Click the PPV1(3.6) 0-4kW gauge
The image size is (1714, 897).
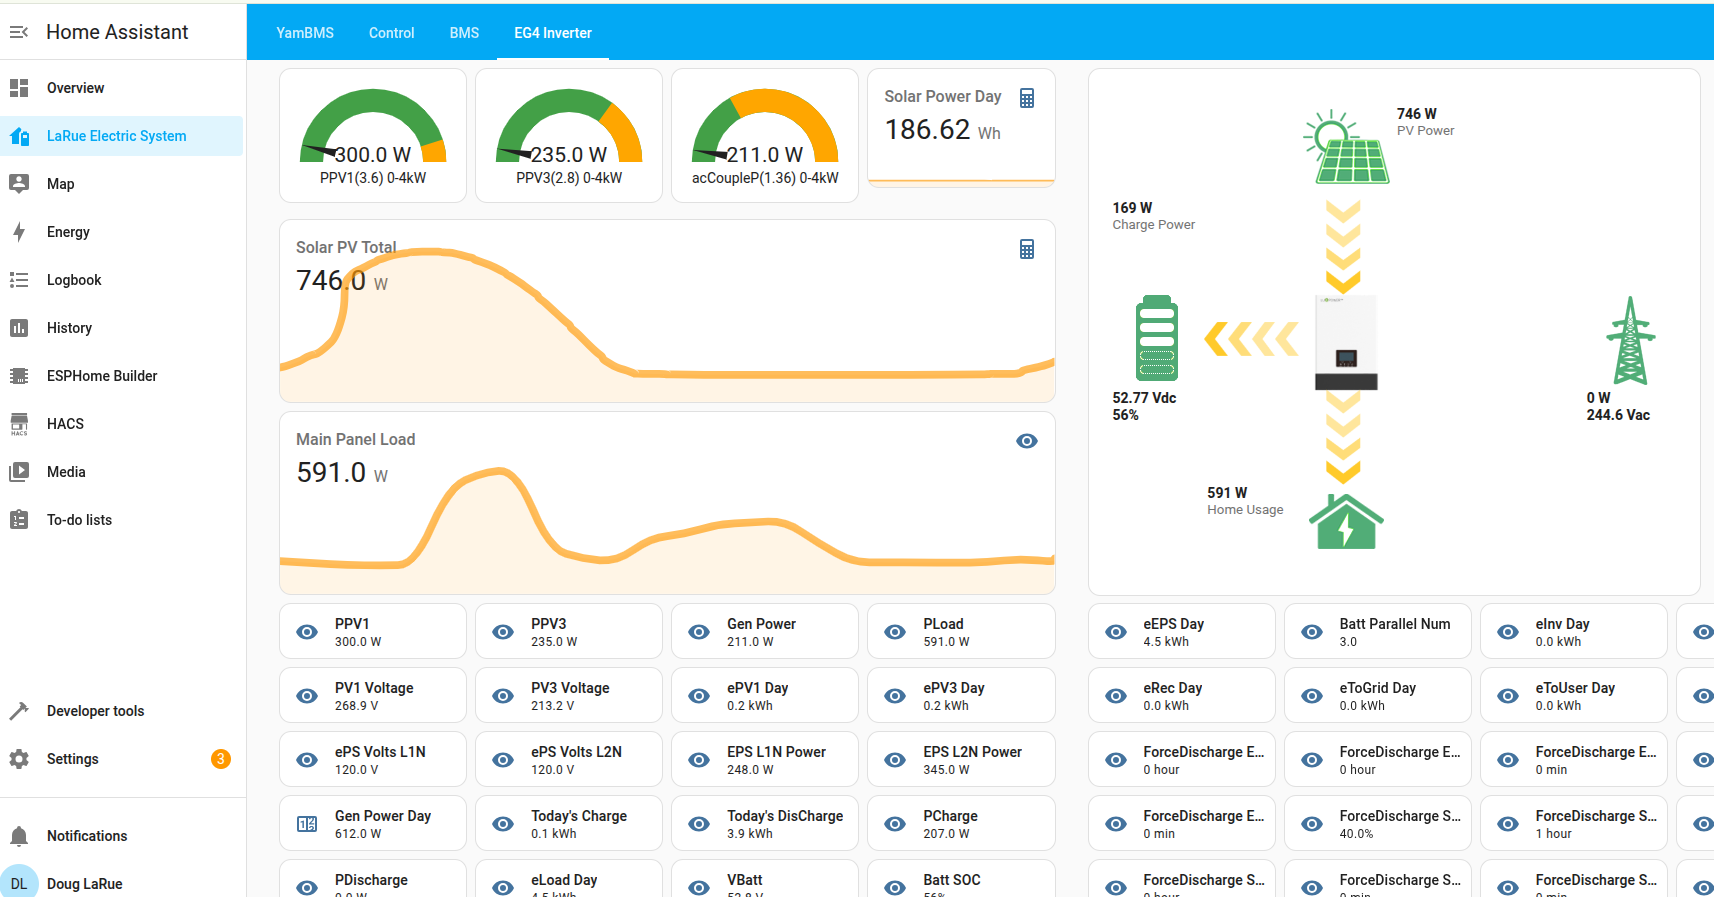tap(373, 136)
